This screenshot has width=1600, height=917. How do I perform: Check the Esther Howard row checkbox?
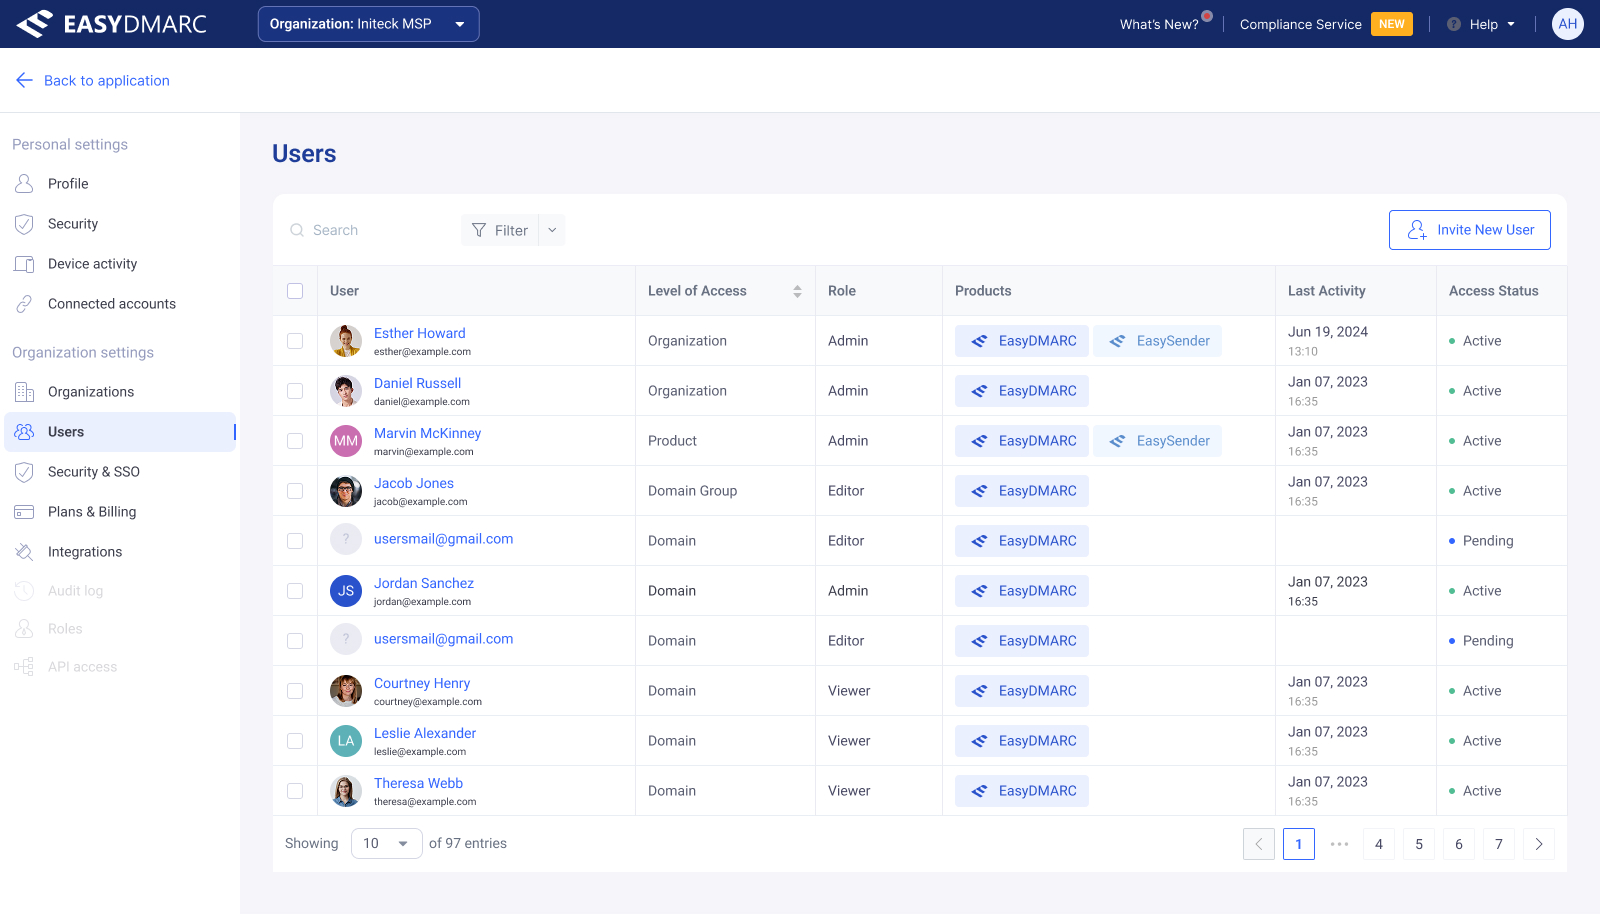tap(295, 341)
